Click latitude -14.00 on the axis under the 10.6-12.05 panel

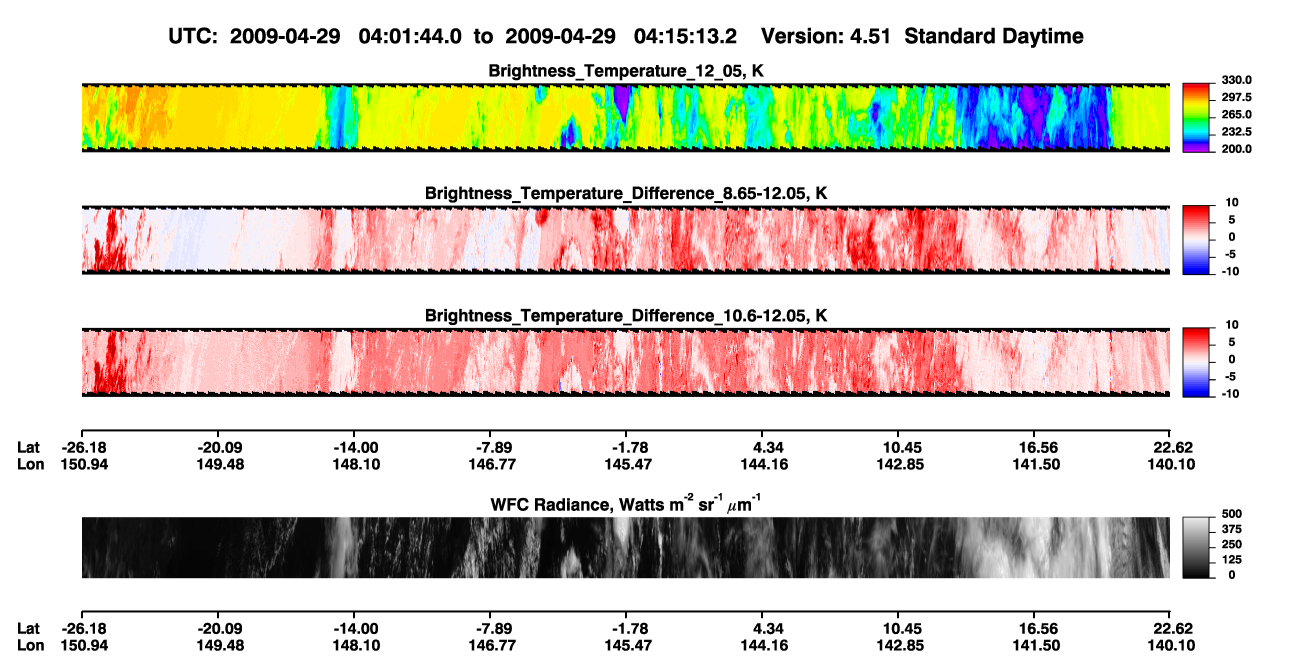point(354,448)
